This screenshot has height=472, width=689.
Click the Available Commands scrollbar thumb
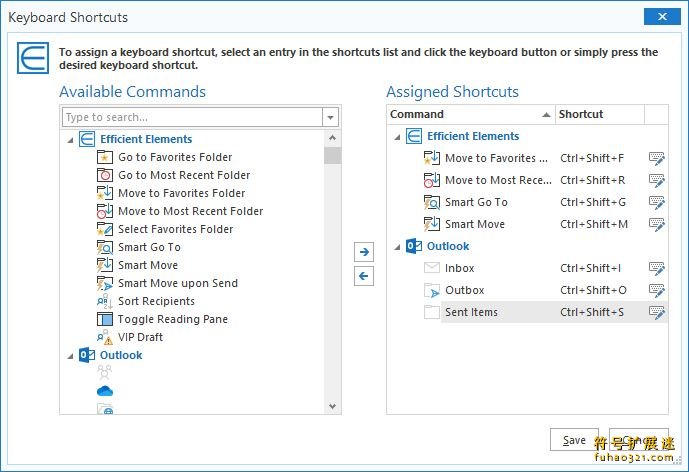(333, 156)
